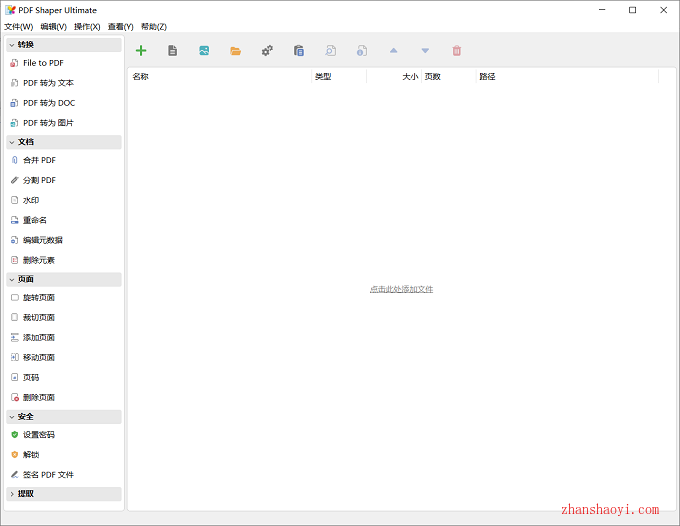Image resolution: width=680 pixels, height=526 pixels.
Task: Collapse the 页面 section header
Action: click(64, 279)
